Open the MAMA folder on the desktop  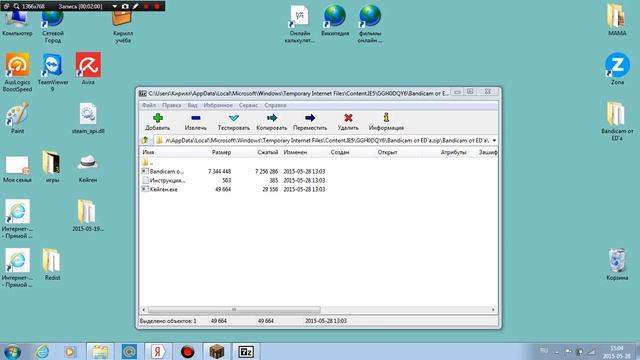point(617,20)
